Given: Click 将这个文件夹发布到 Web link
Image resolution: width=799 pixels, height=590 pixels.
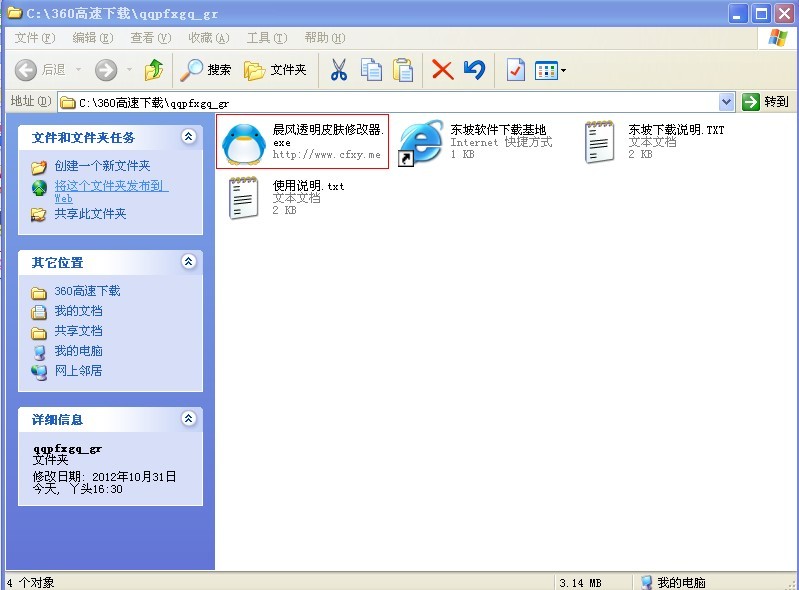Looking at the screenshot, I should [111, 192].
